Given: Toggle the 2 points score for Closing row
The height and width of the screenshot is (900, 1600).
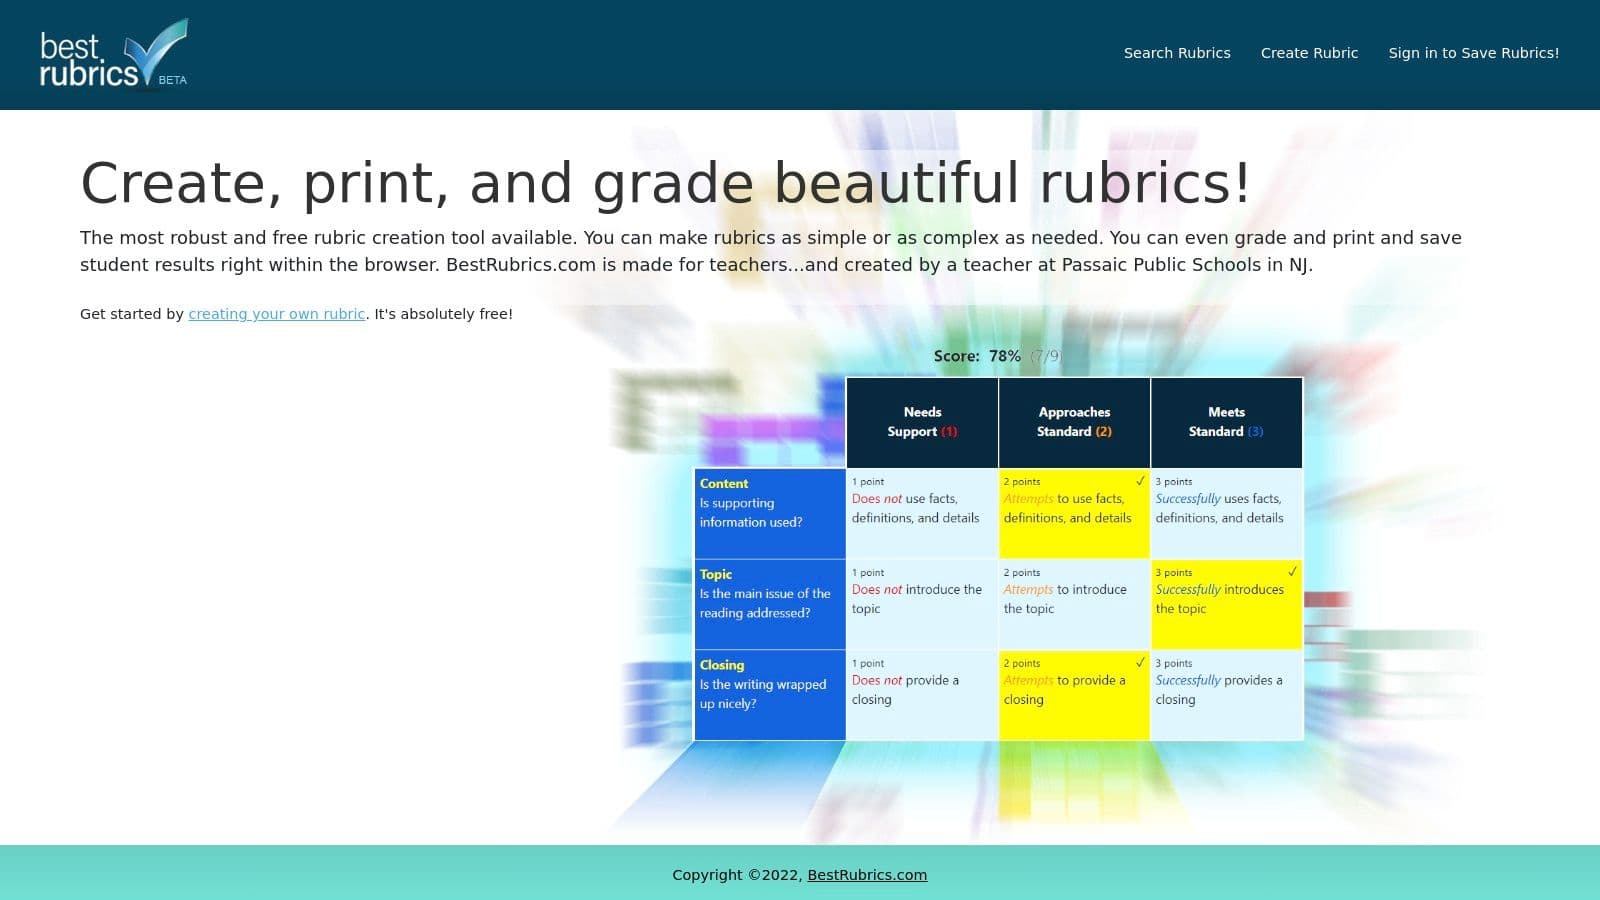Looking at the screenshot, I should coord(1073,695).
